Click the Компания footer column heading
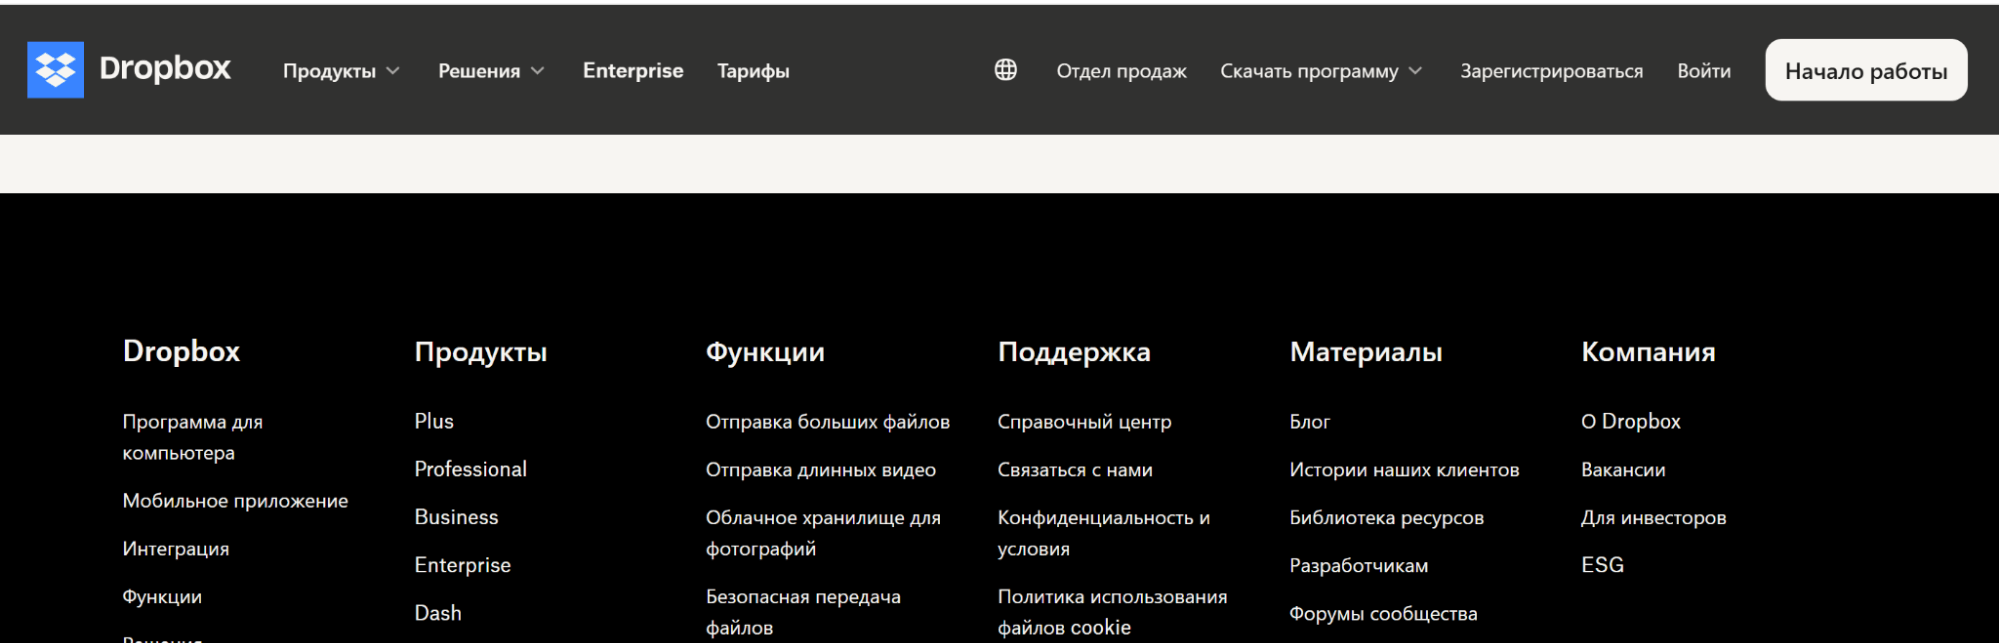 click(x=1648, y=352)
